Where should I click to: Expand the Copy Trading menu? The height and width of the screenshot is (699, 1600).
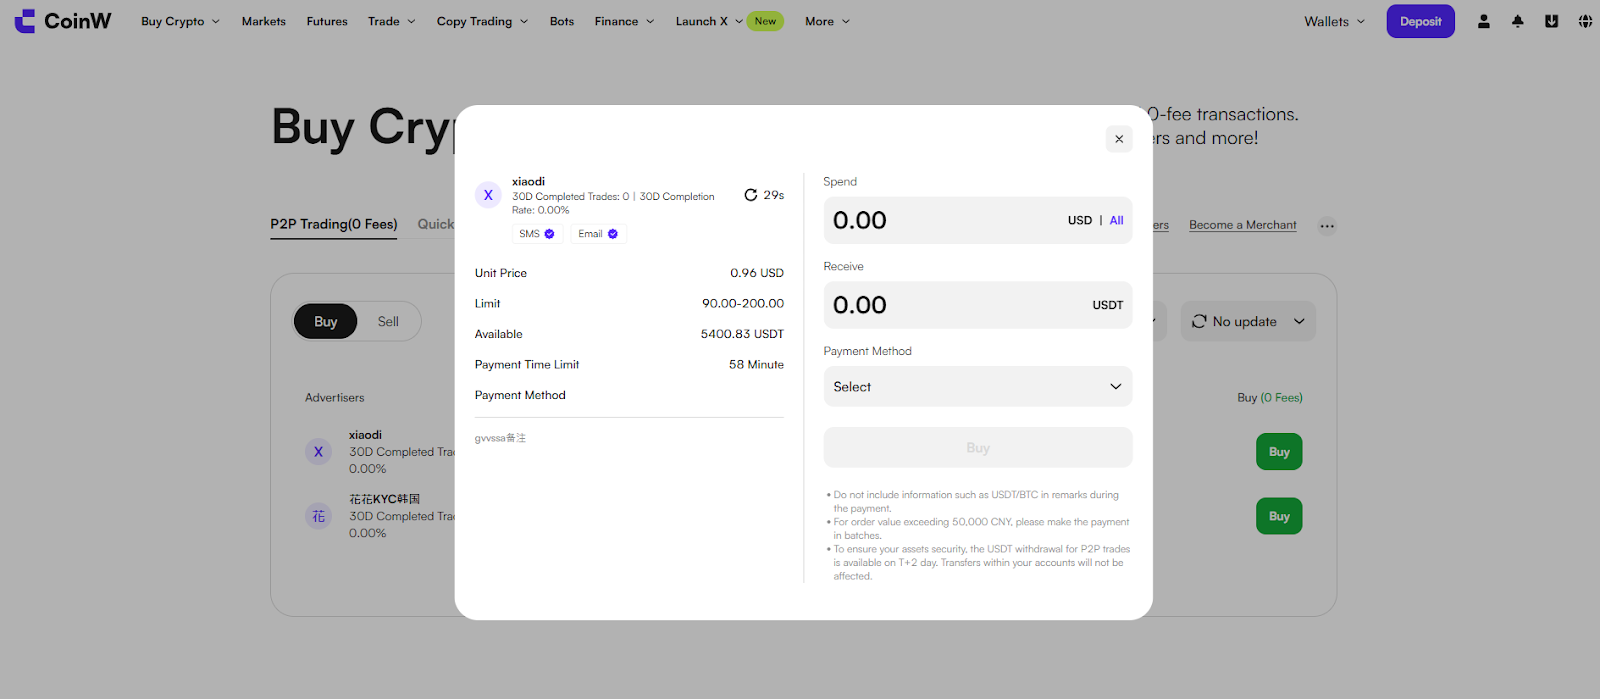coord(482,21)
